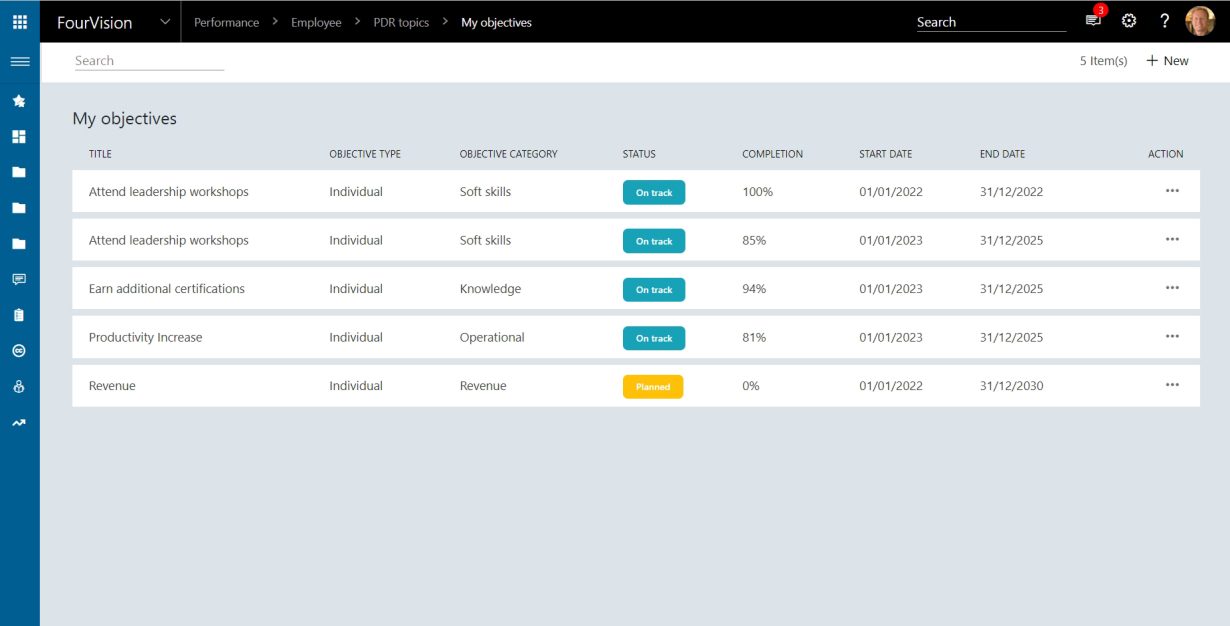1230x626 pixels.
Task: Select the clipboard tasks icon in the sidebar
Action: (19, 314)
